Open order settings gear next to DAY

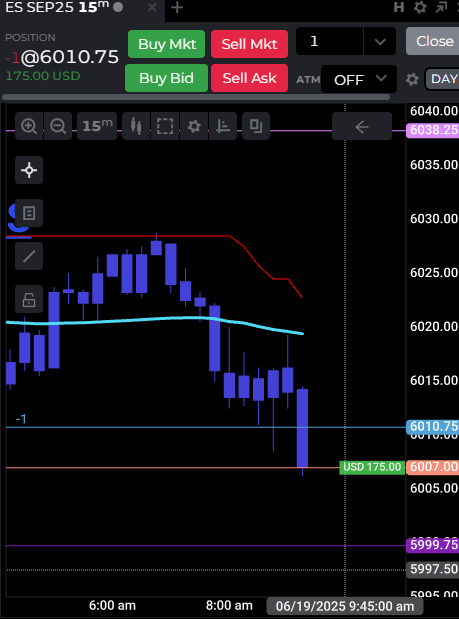[412, 79]
